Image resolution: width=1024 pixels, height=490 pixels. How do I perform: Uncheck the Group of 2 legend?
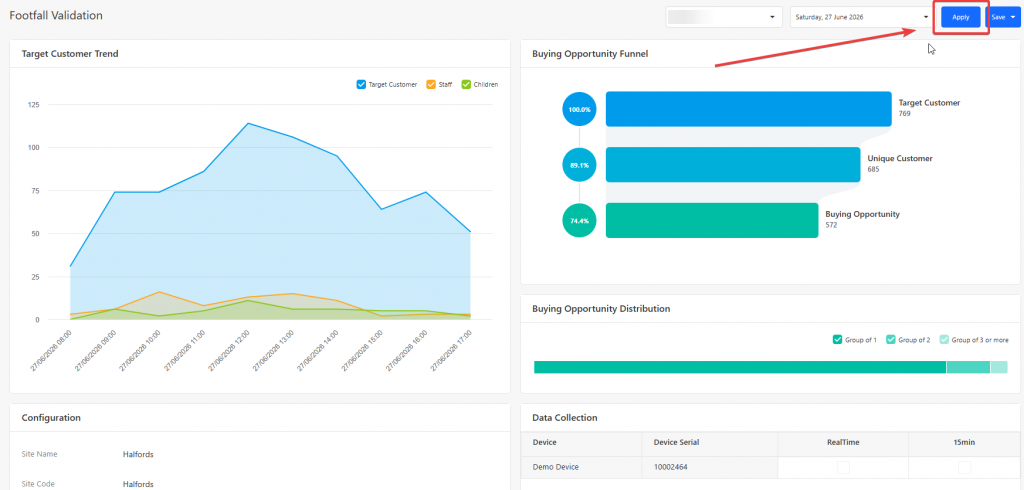(891, 340)
